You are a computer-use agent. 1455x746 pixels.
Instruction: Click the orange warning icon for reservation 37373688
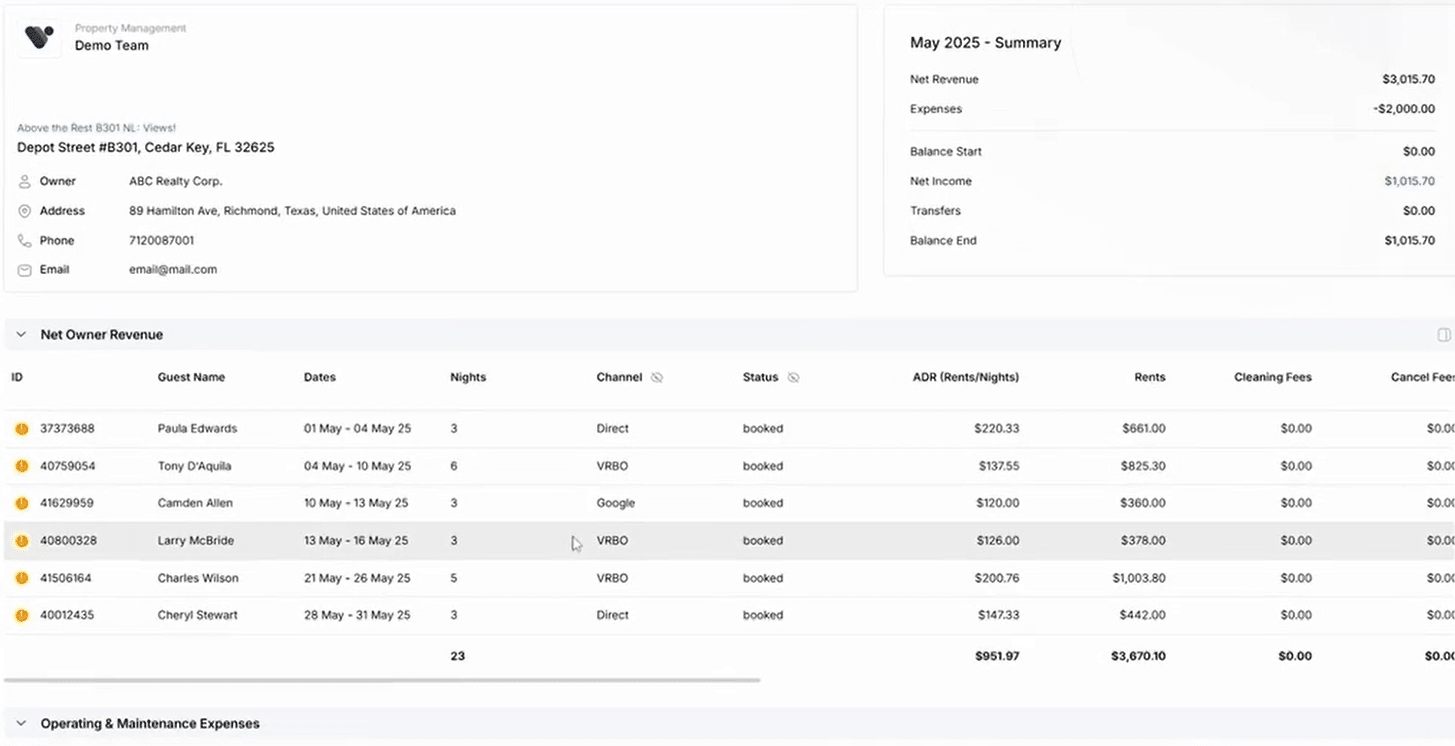21,429
